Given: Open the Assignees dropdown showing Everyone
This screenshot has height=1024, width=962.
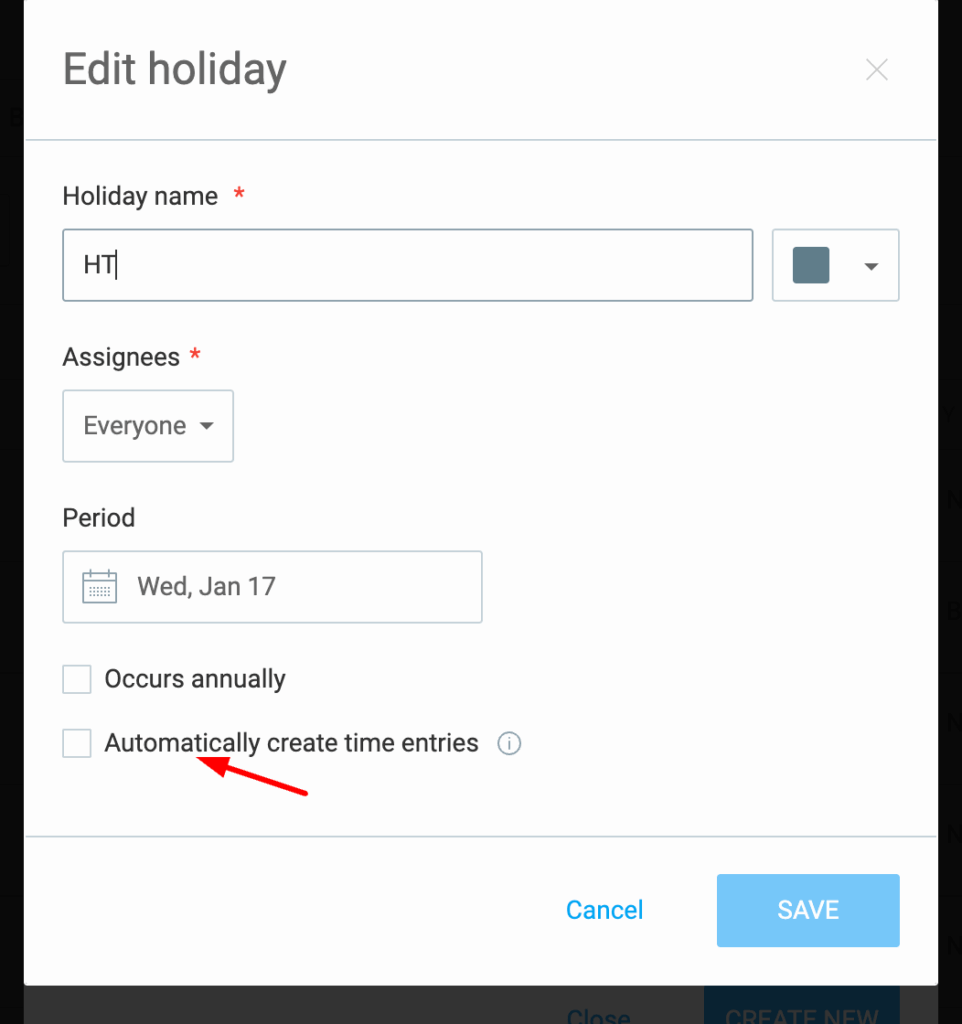Looking at the screenshot, I should (x=148, y=426).
